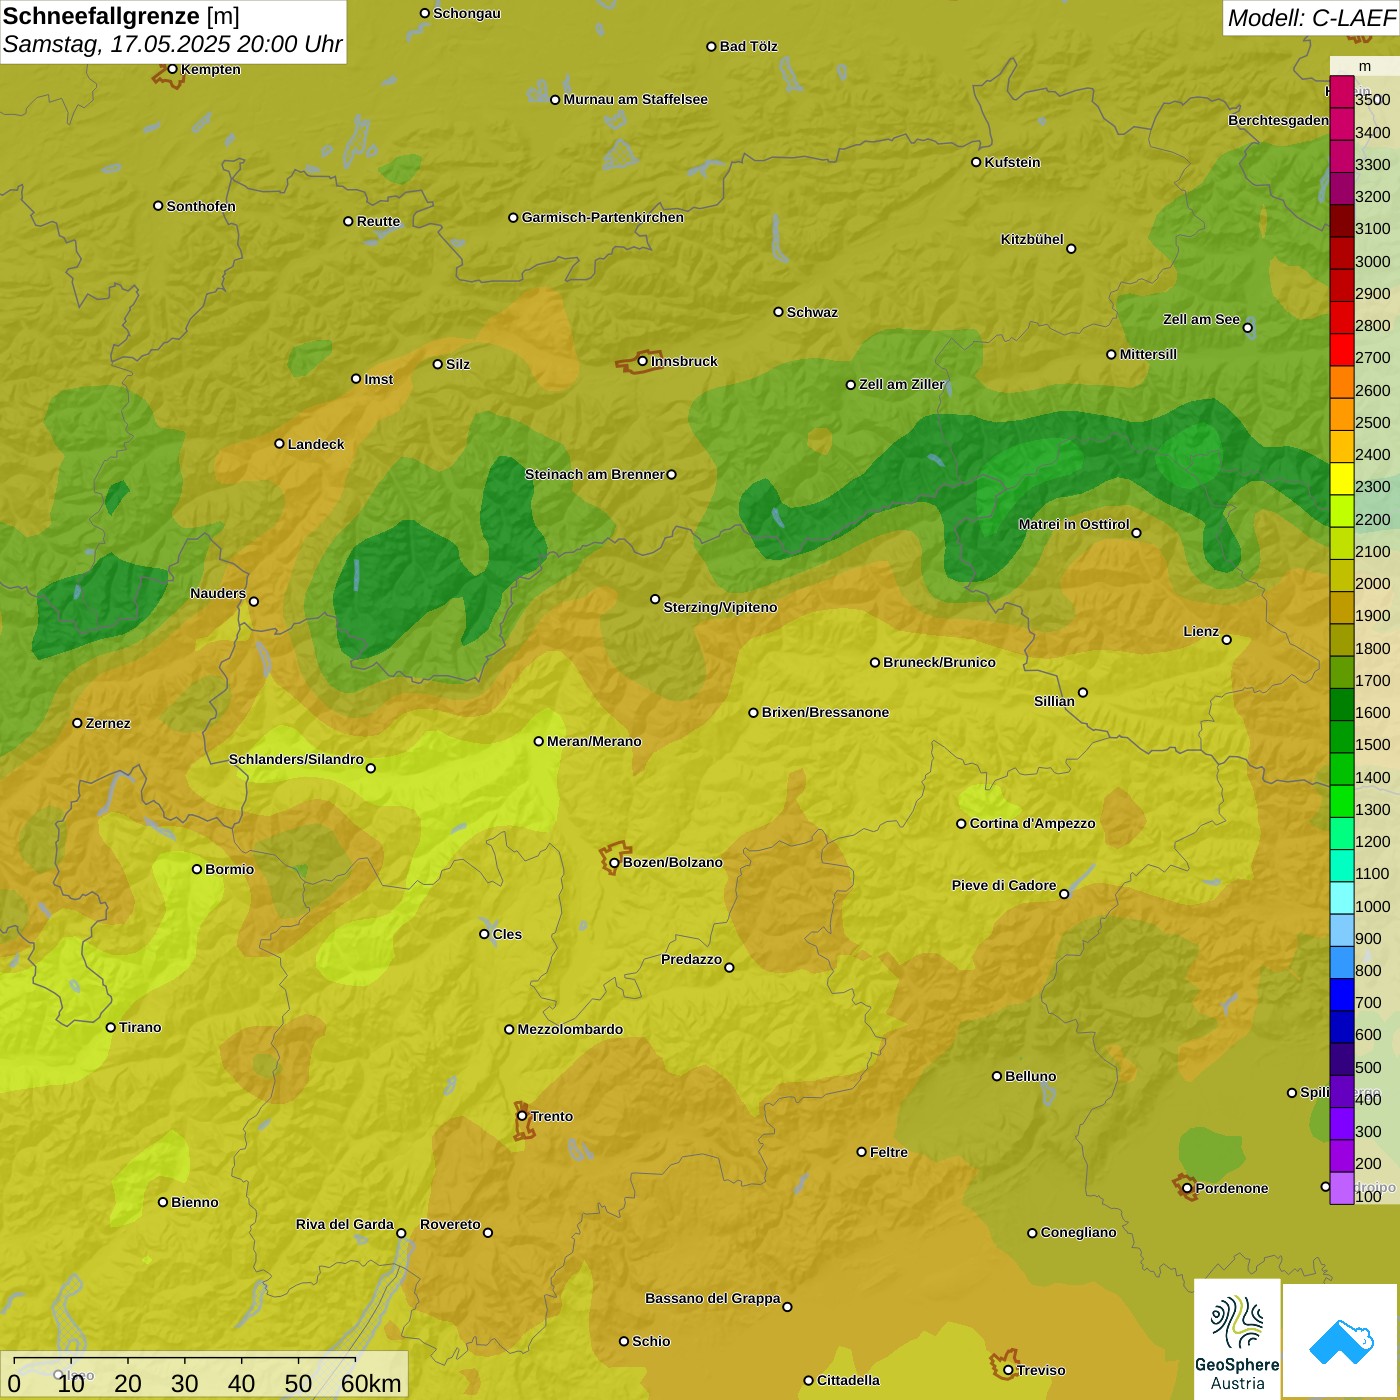Image resolution: width=1400 pixels, height=1400 pixels.
Task: Click the Zell am Ziller label
Action: coord(902,384)
